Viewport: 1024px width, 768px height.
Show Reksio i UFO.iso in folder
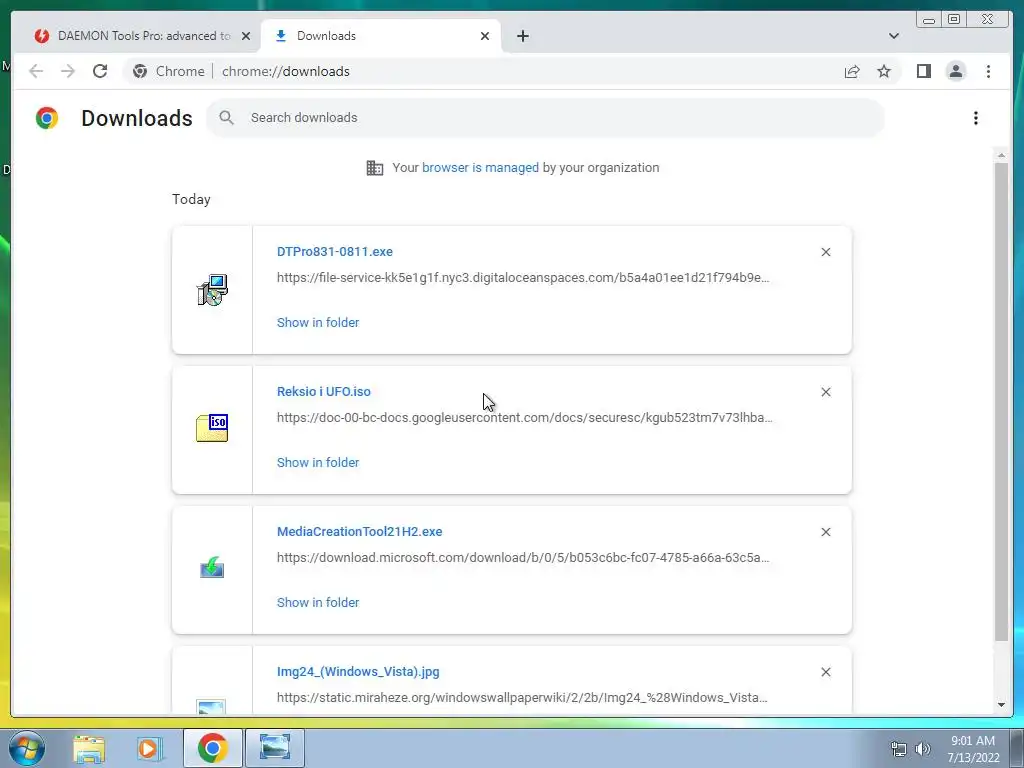pyautogui.click(x=317, y=462)
